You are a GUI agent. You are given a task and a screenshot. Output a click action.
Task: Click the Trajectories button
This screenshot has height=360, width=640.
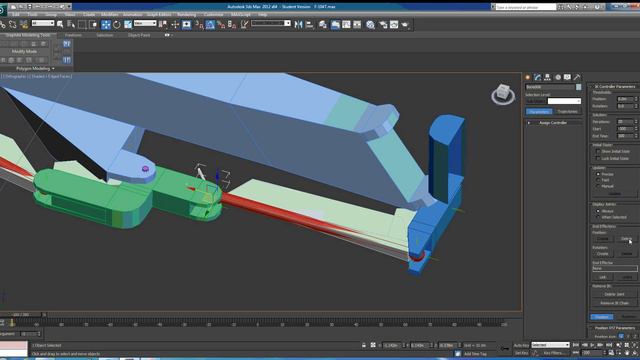click(568, 111)
